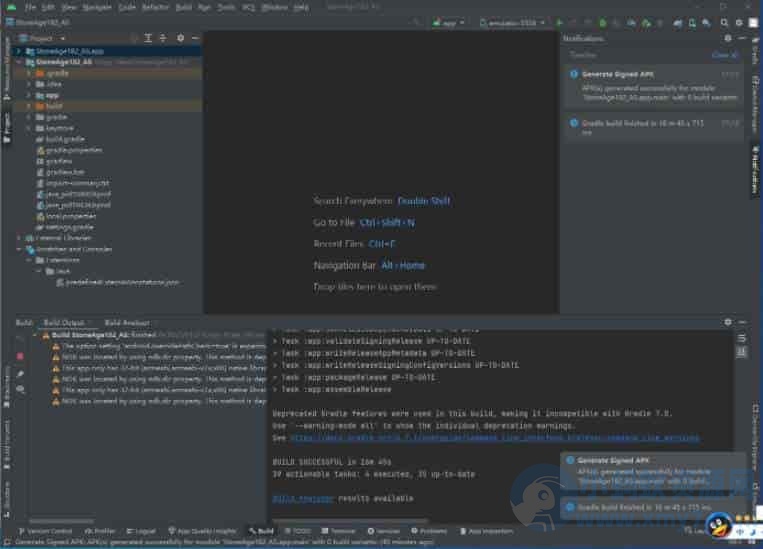Open the emulator device selector dropdown
Viewport: 763px width, 549px height.
coord(512,23)
